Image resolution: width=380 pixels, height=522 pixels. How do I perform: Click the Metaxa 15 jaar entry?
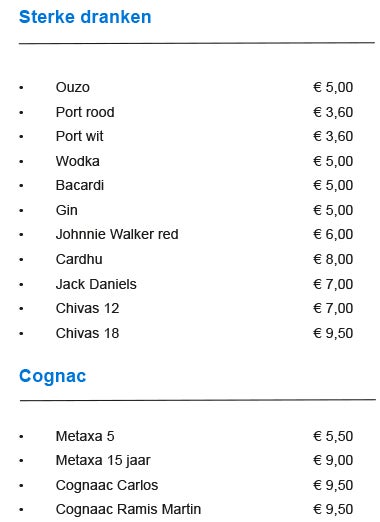pos(103,460)
